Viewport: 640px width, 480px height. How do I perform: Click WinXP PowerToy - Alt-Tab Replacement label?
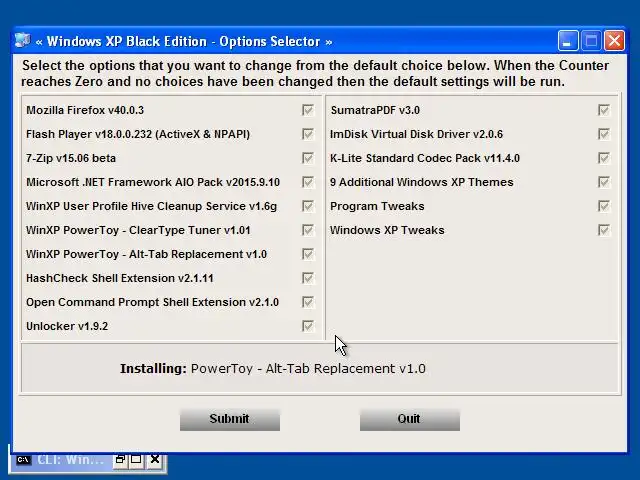click(147, 254)
